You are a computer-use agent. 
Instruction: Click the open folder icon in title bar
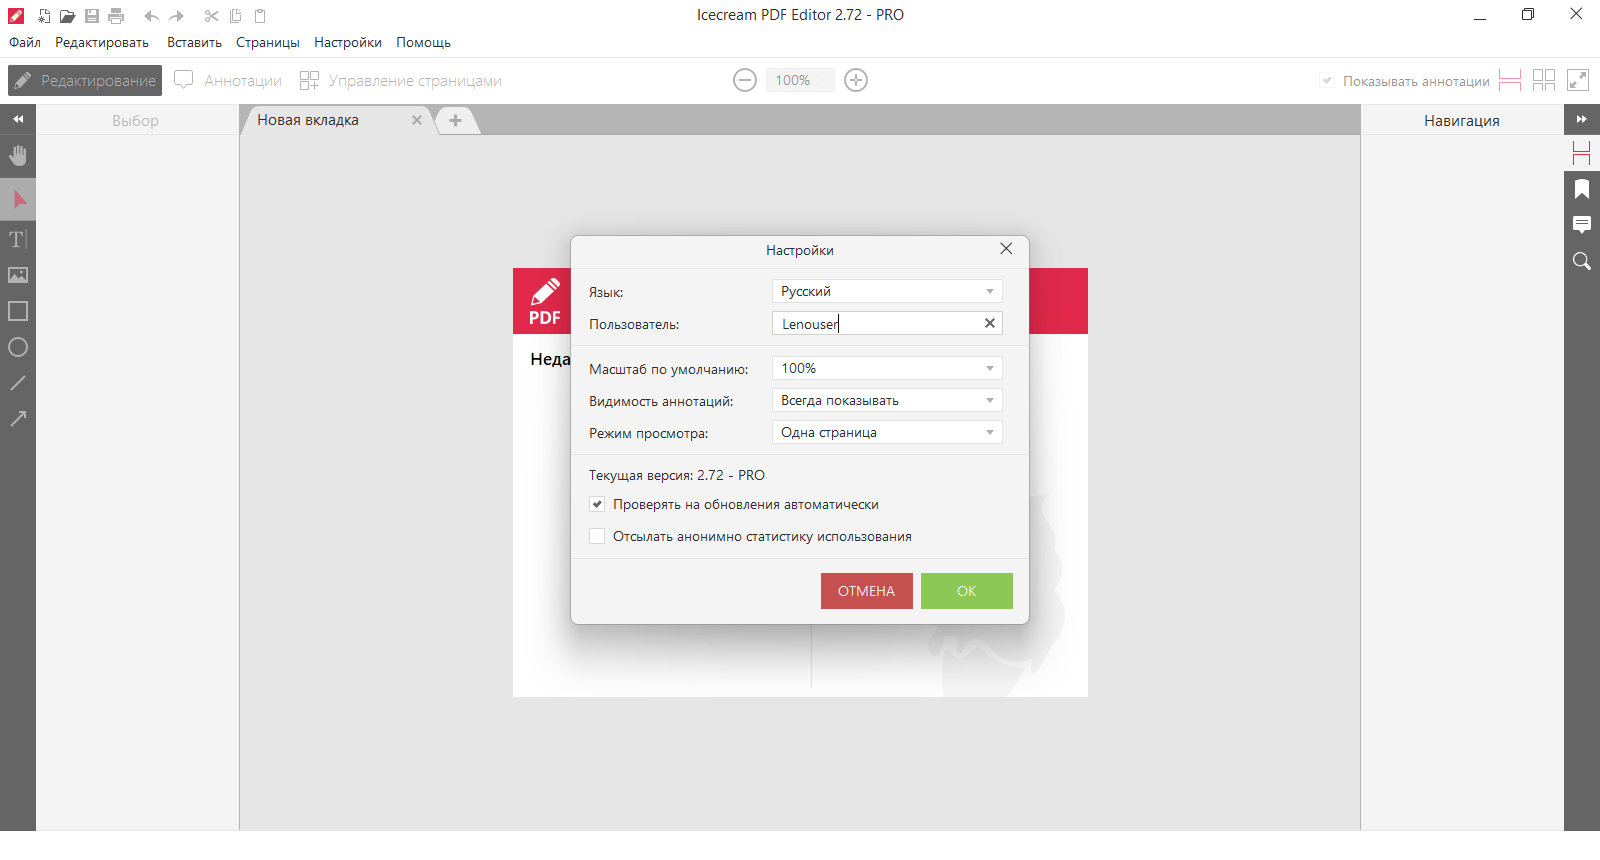67,16
